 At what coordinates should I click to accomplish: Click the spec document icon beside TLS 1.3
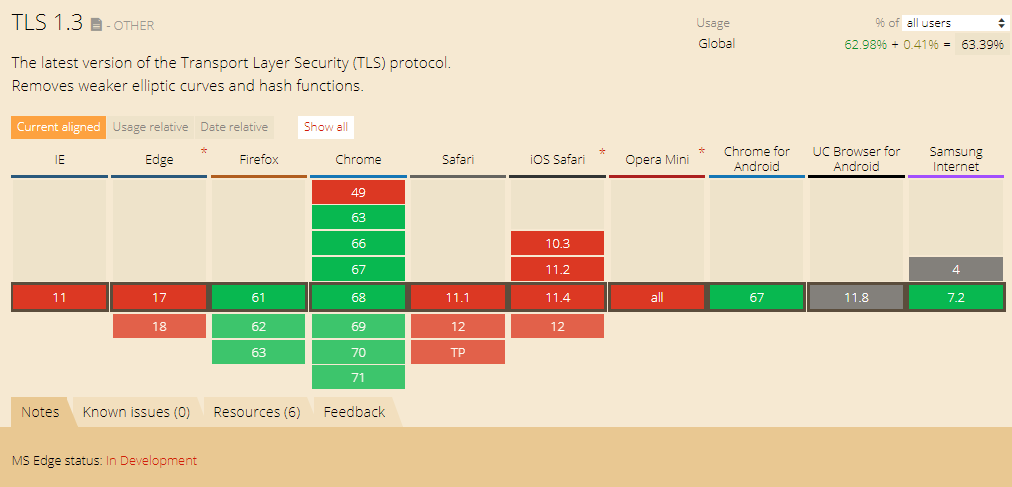96,24
